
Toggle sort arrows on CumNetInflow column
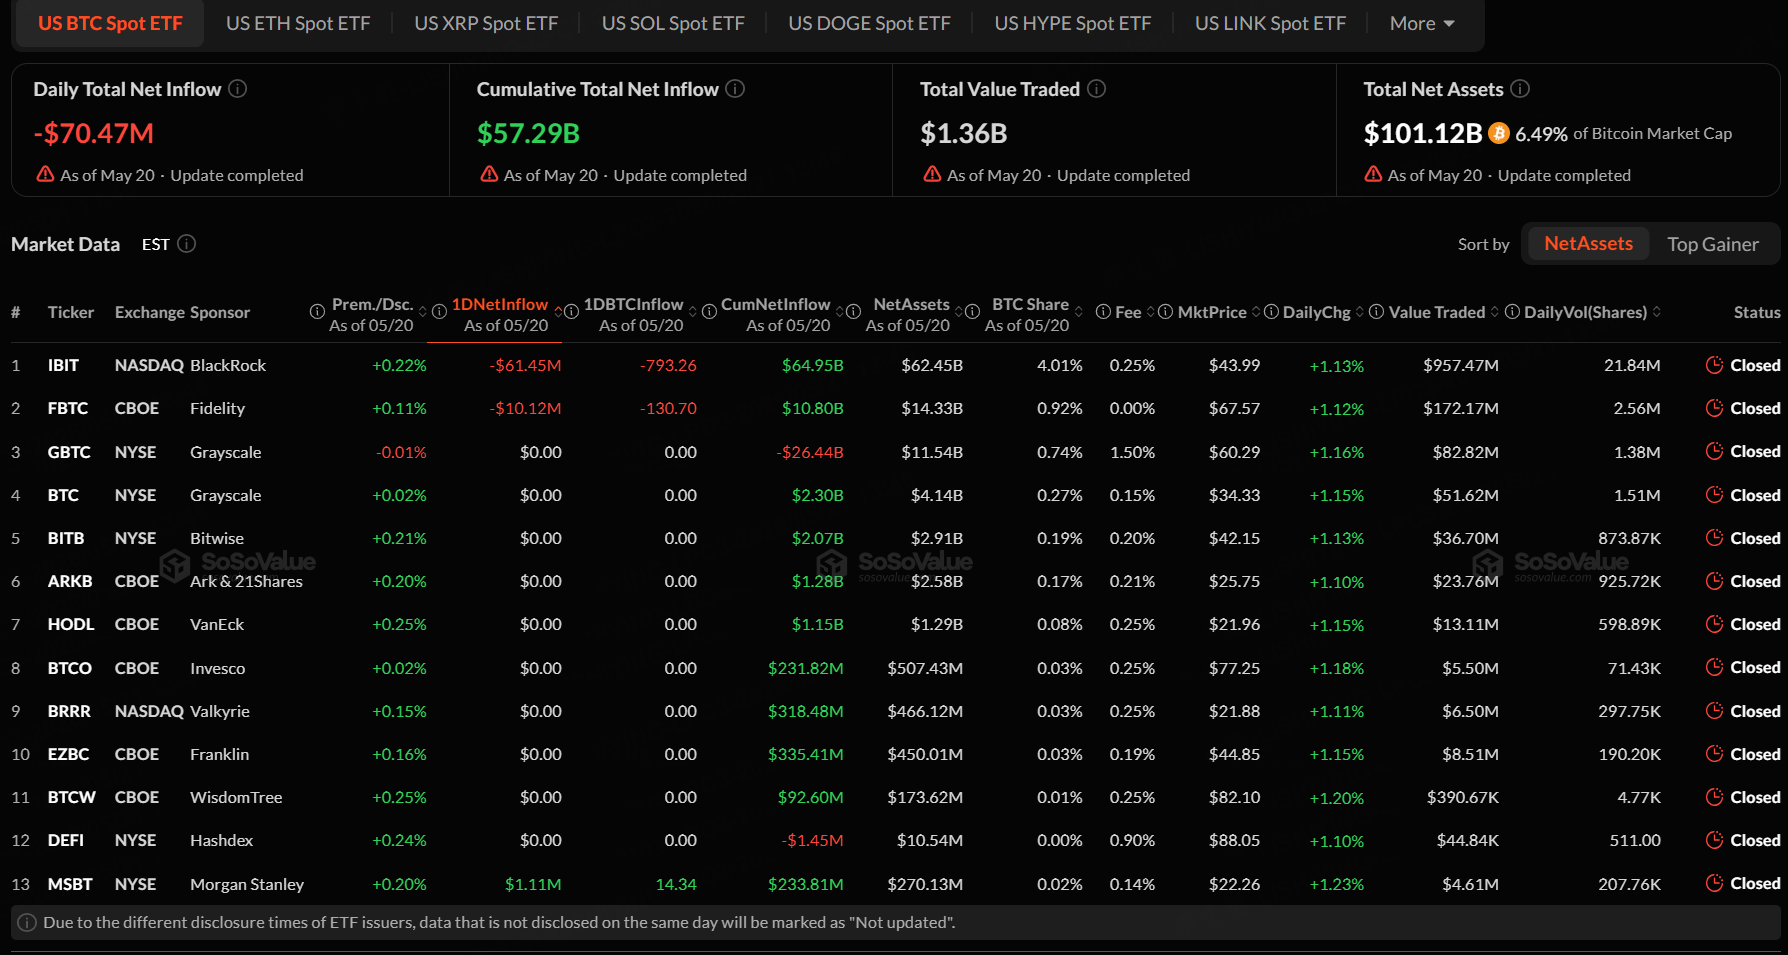(840, 312)
